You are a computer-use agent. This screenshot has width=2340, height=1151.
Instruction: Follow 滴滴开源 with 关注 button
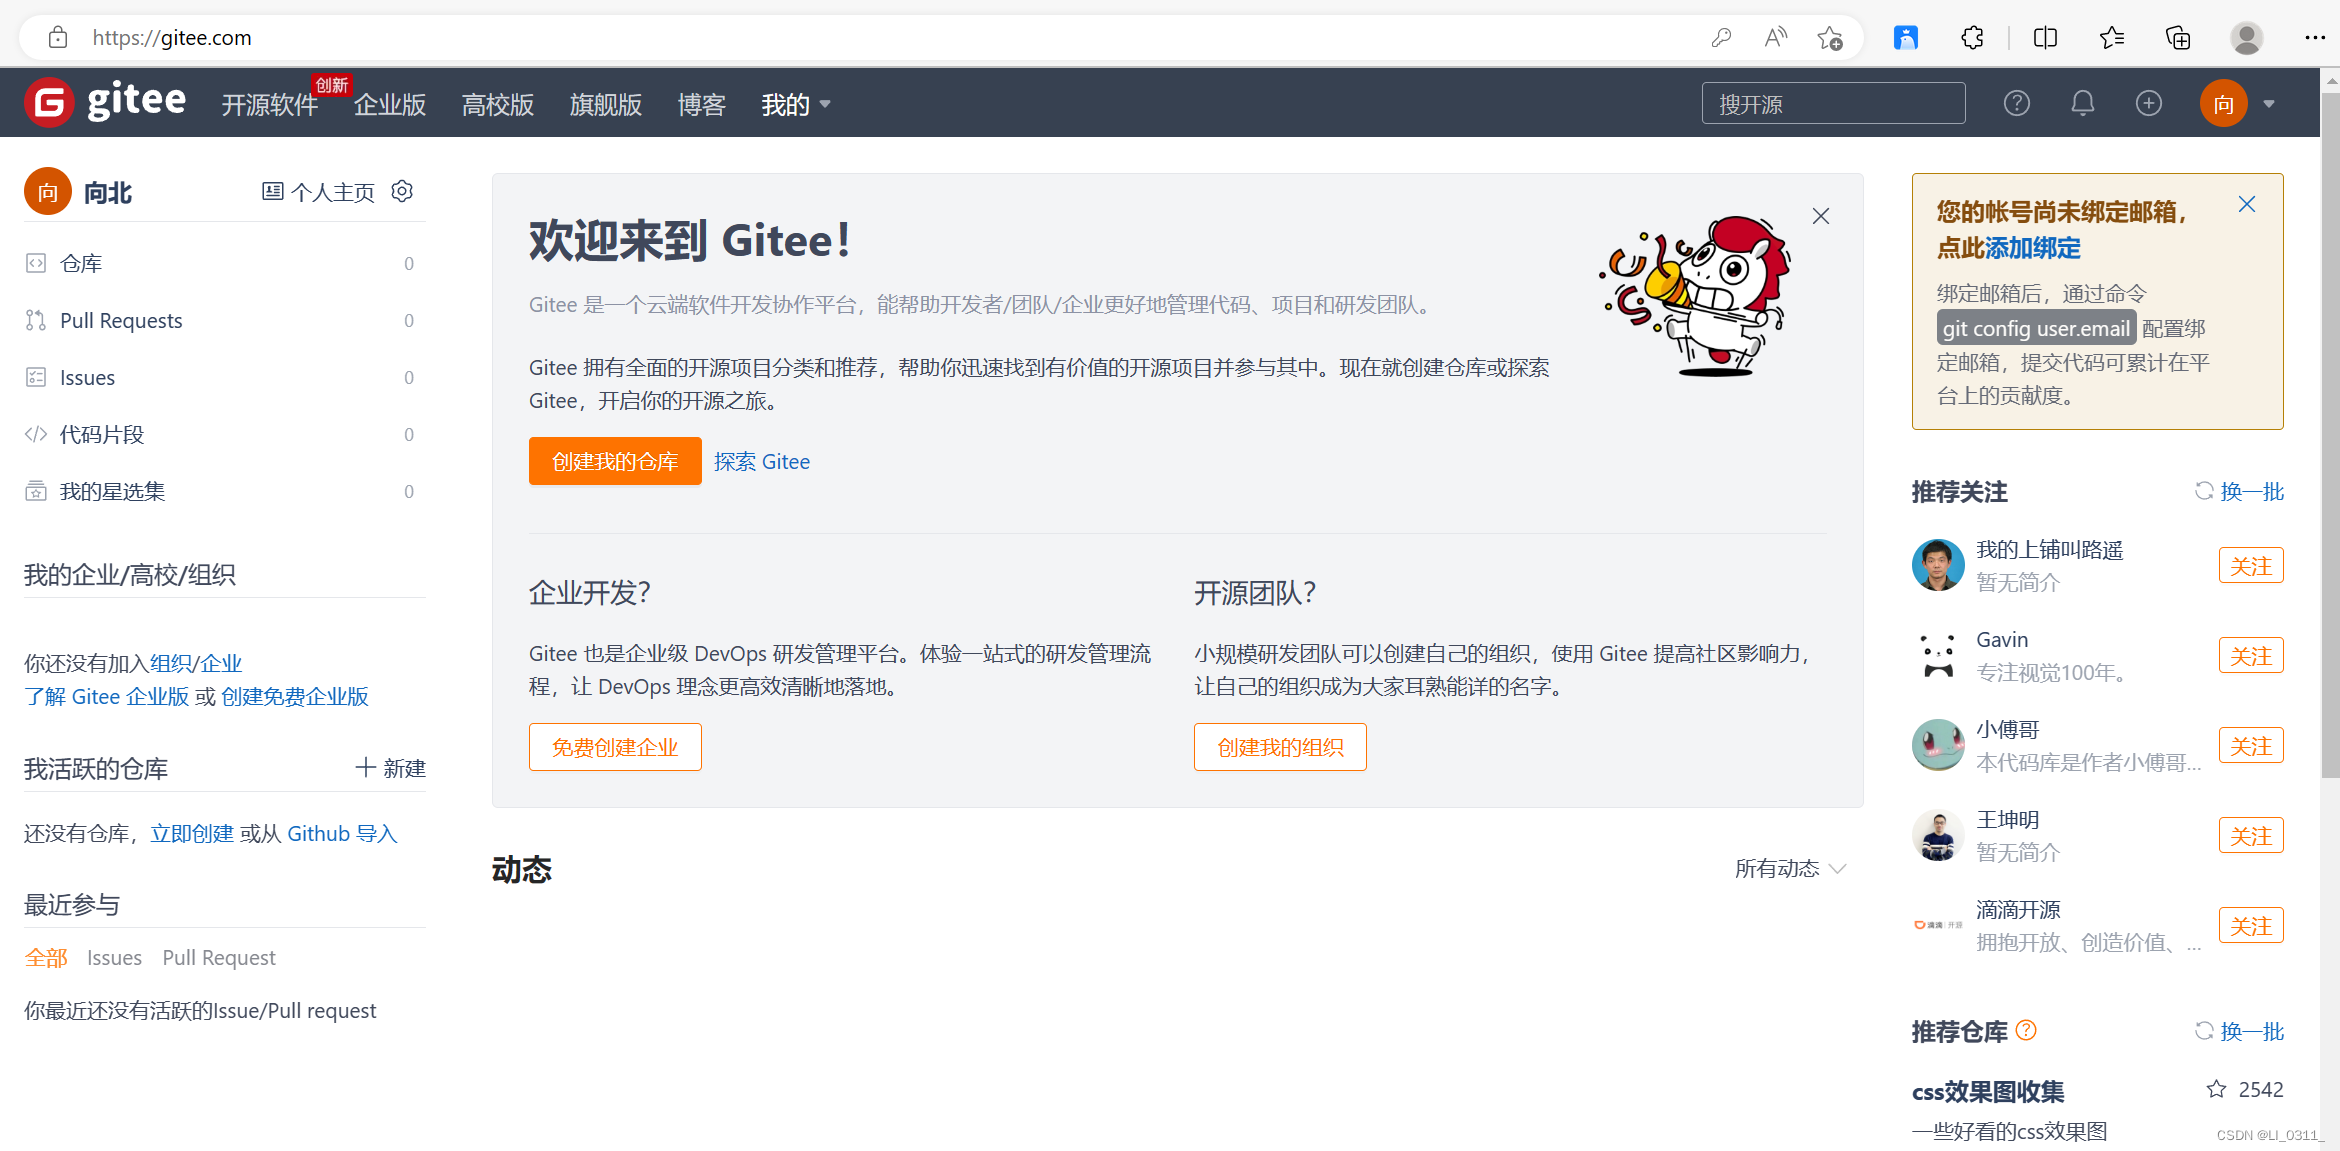[x=2251, y=925]
